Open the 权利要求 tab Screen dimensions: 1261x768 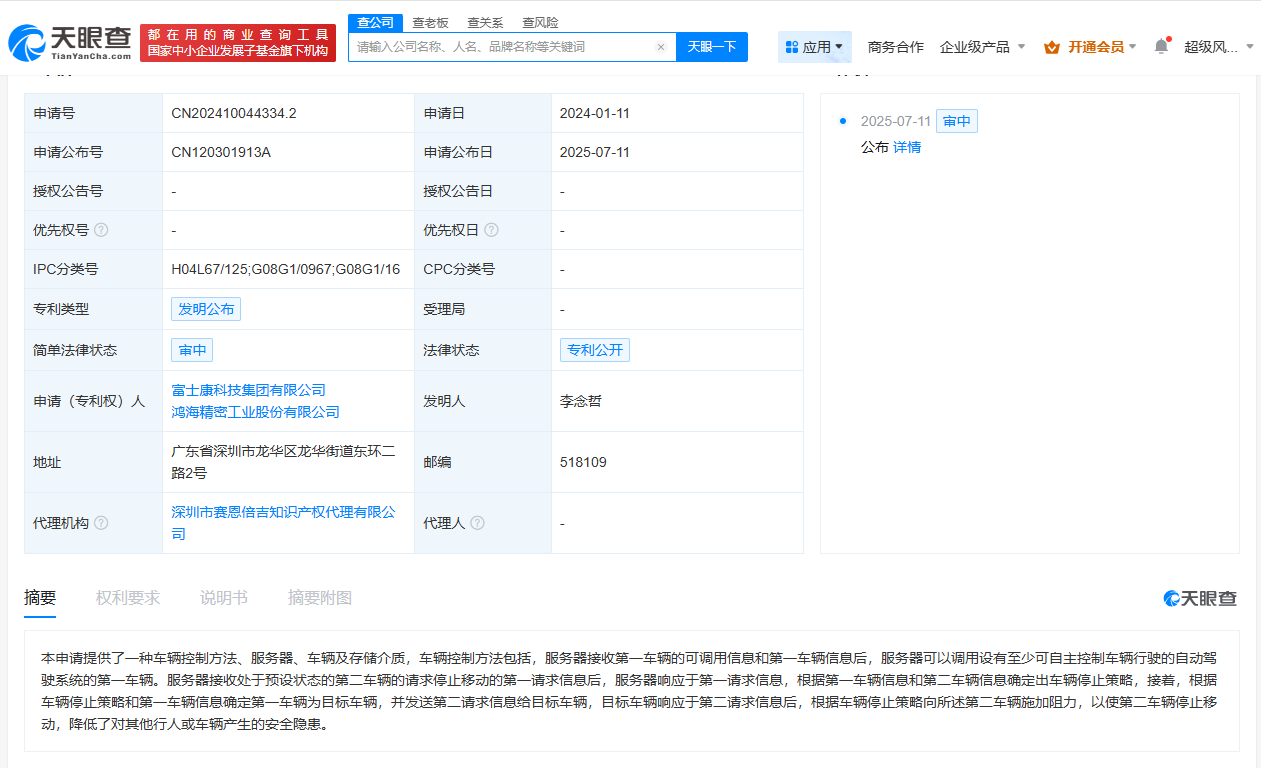pos(128,598)
